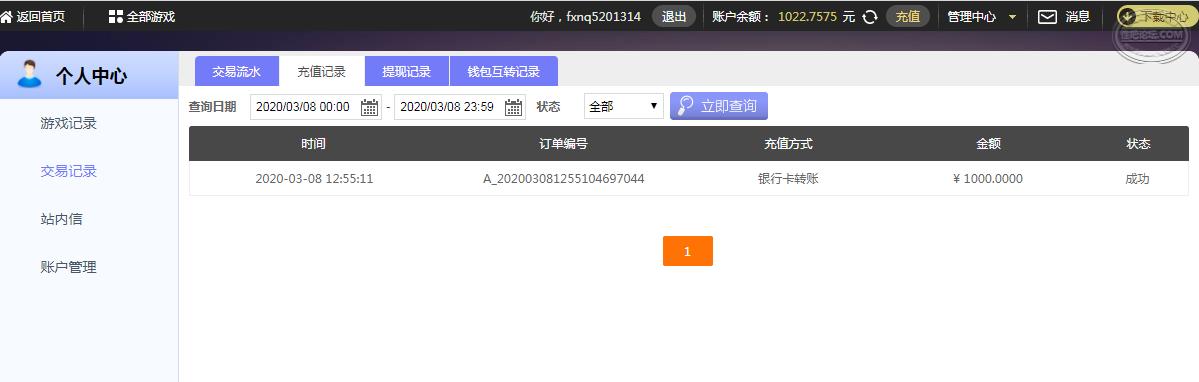Open the 钱包互转记录 tab

point(504,72)
